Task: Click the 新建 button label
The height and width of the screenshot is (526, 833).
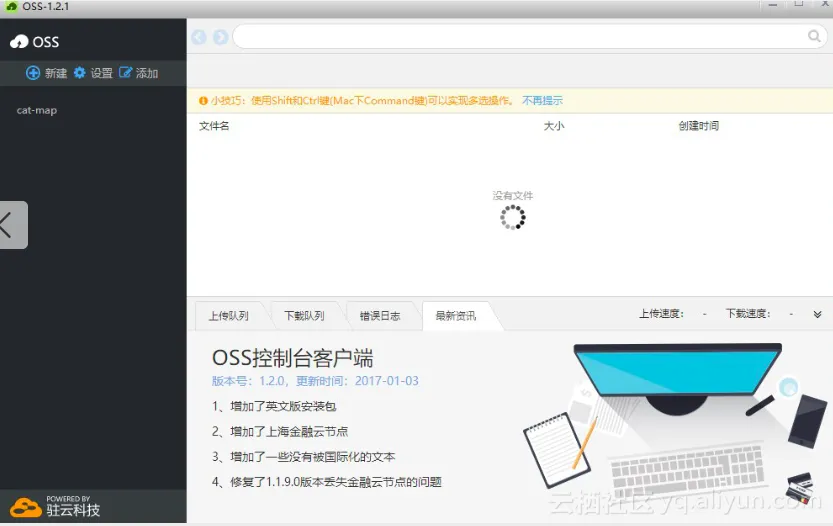Action: (x=56, y=73)
